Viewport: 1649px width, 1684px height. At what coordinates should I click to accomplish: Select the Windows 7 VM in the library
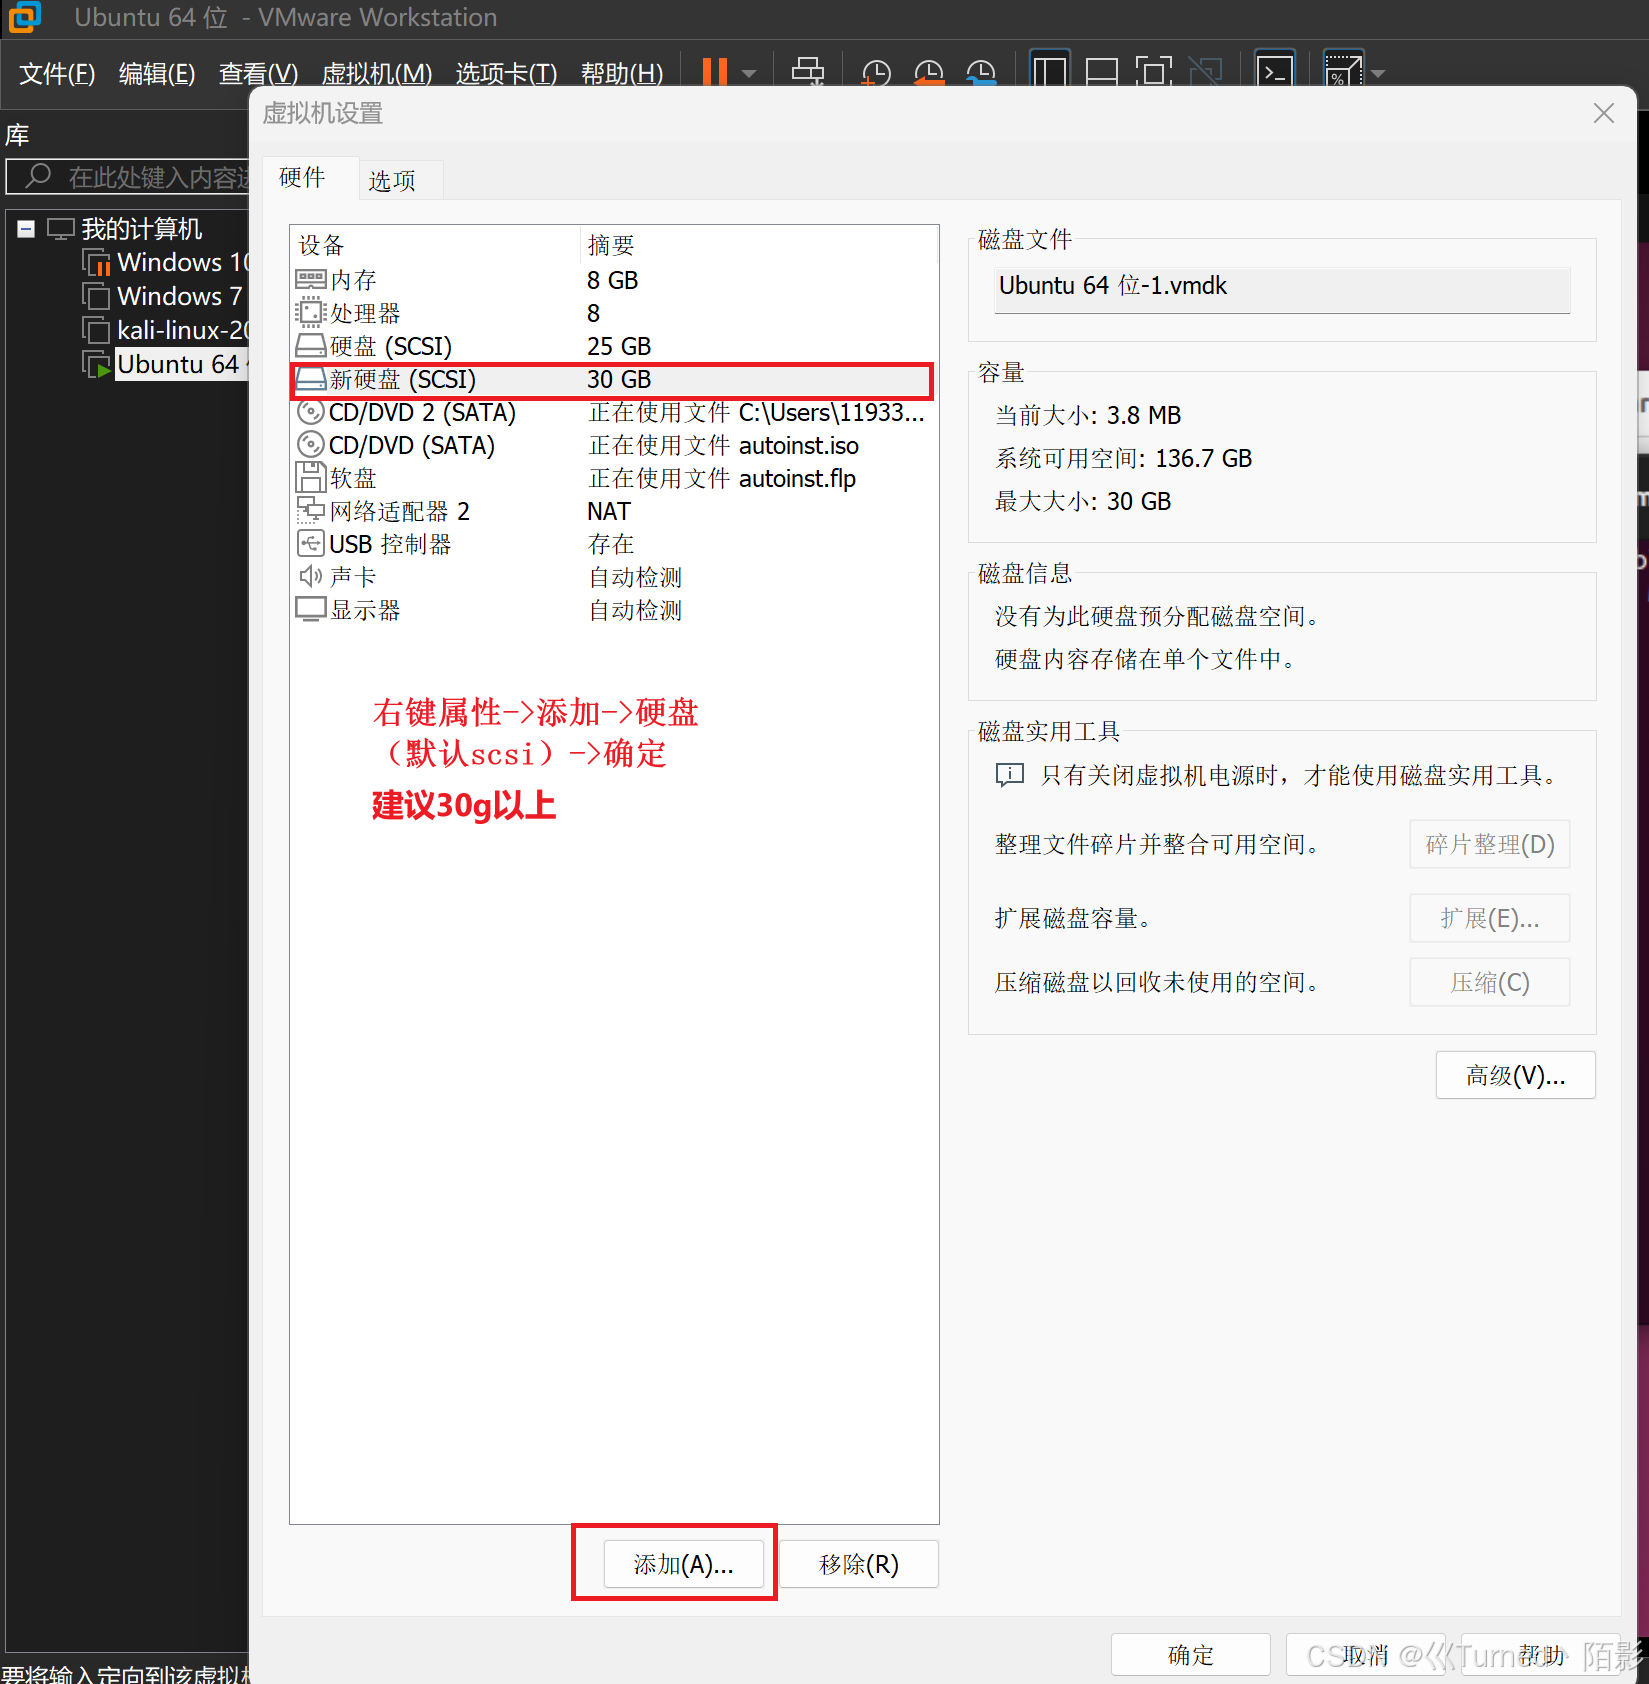pyautogui.click(x=166, y=296)
